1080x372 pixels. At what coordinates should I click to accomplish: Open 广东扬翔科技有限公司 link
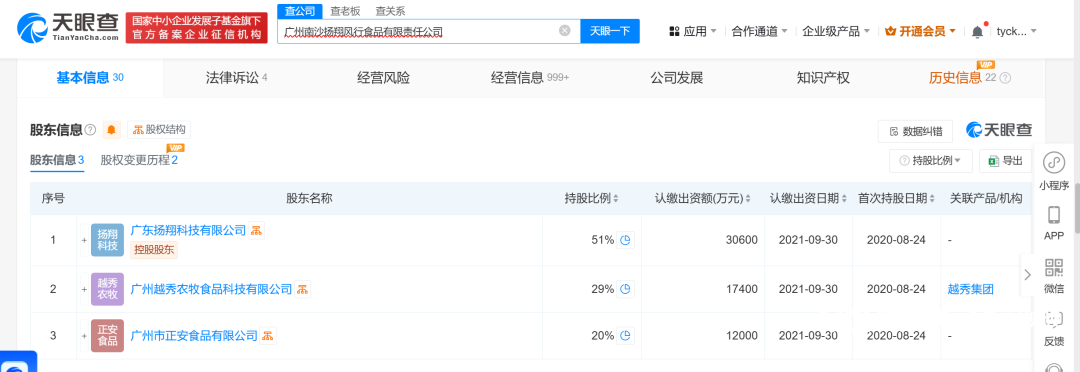188,231
